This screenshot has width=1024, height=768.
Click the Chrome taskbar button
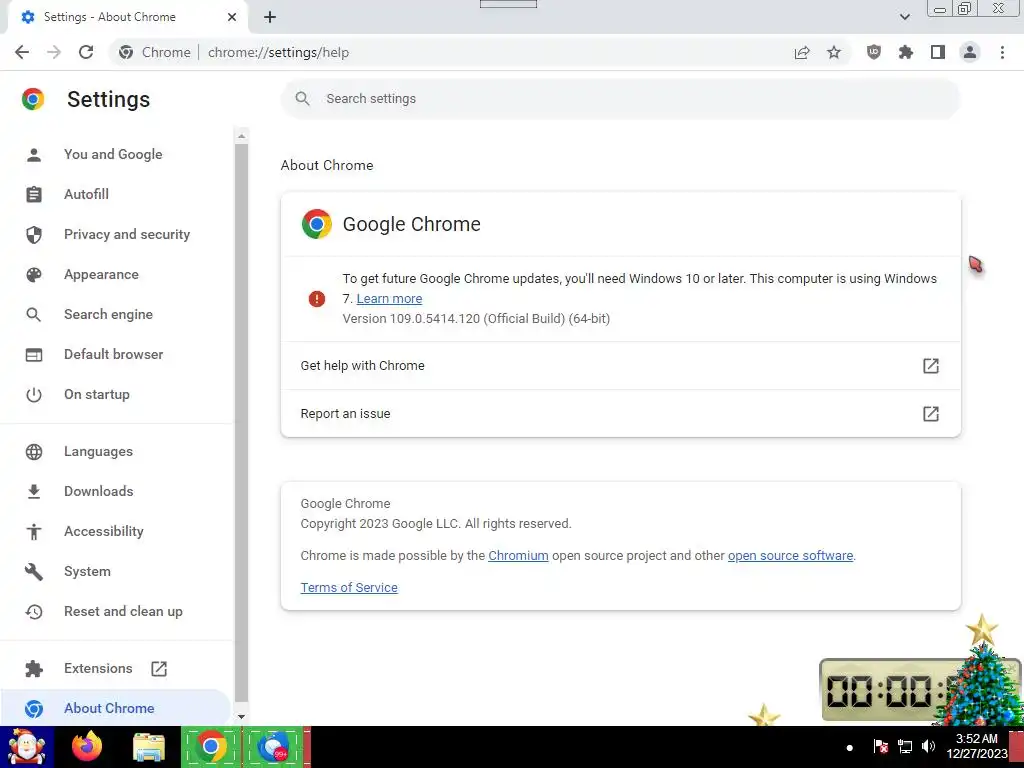[x=211, y=746]
